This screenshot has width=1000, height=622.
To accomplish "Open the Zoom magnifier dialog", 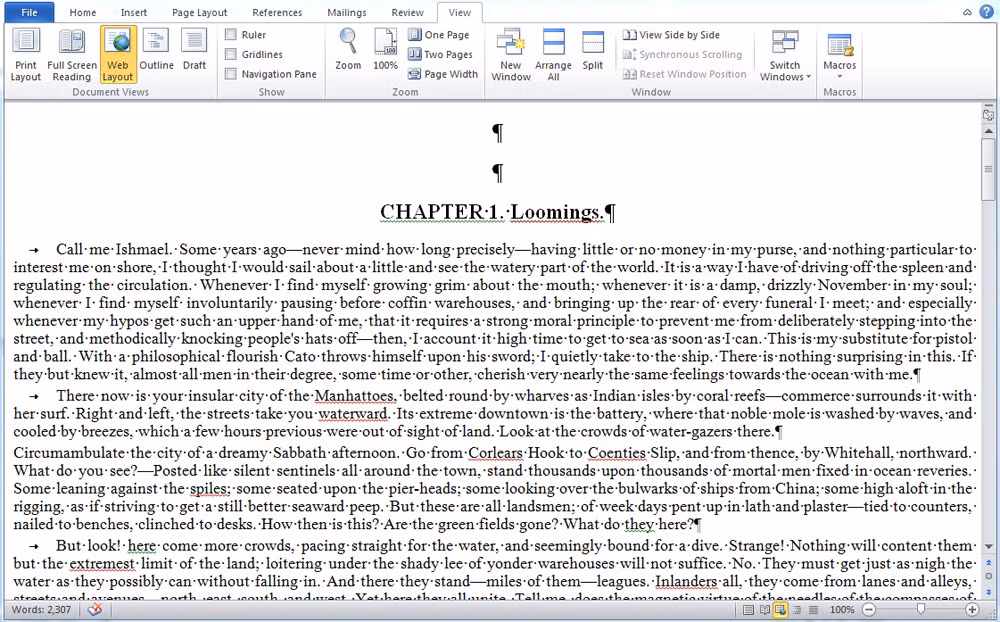I will tap(348, 50).
